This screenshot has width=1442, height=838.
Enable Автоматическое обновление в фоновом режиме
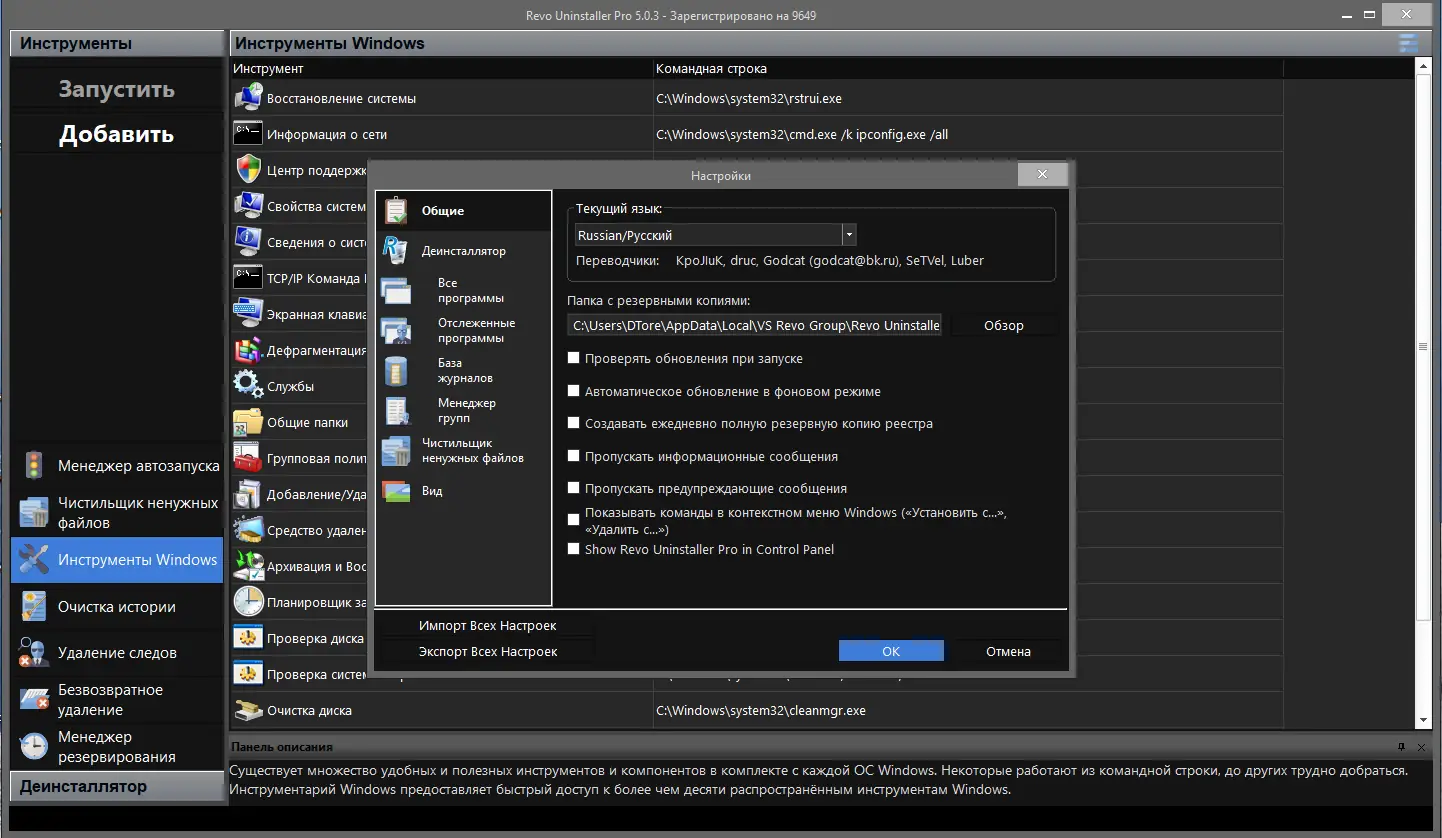[x=574, y=391]
